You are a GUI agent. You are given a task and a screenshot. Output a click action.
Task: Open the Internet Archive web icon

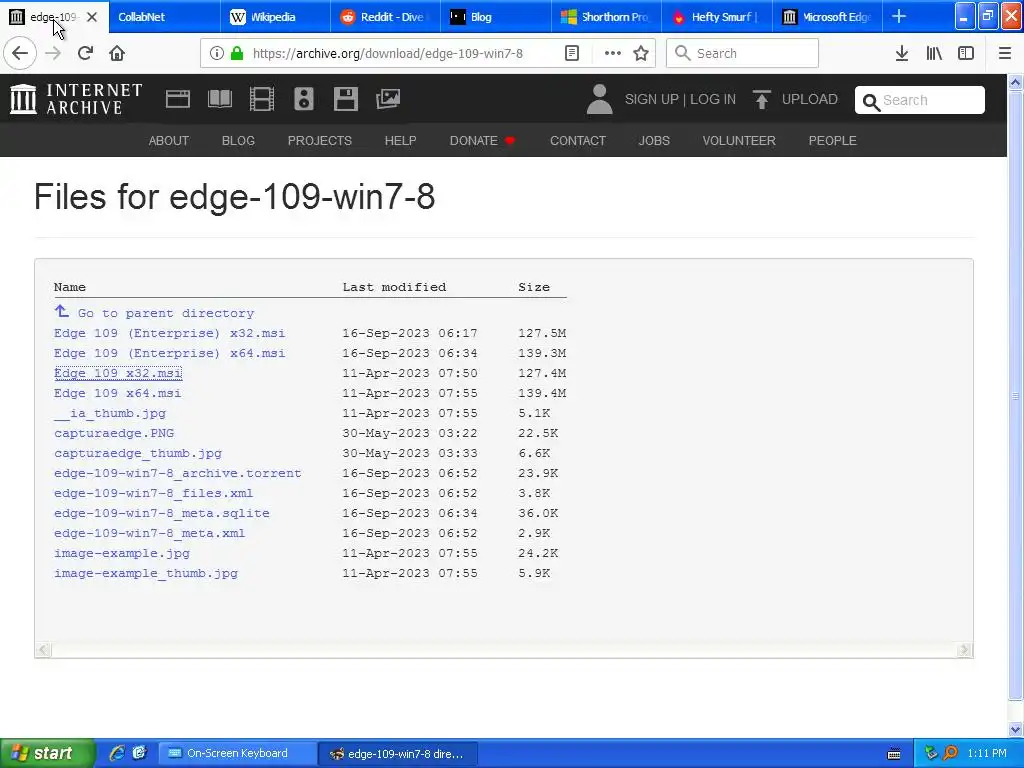point(178,99)
